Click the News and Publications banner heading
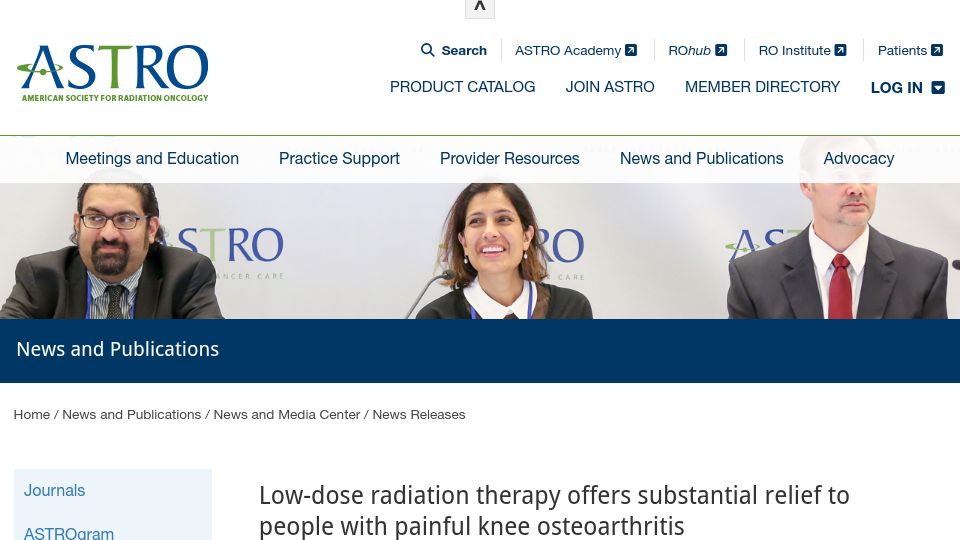Screen dimensions: 960x540 pos(118,349)
